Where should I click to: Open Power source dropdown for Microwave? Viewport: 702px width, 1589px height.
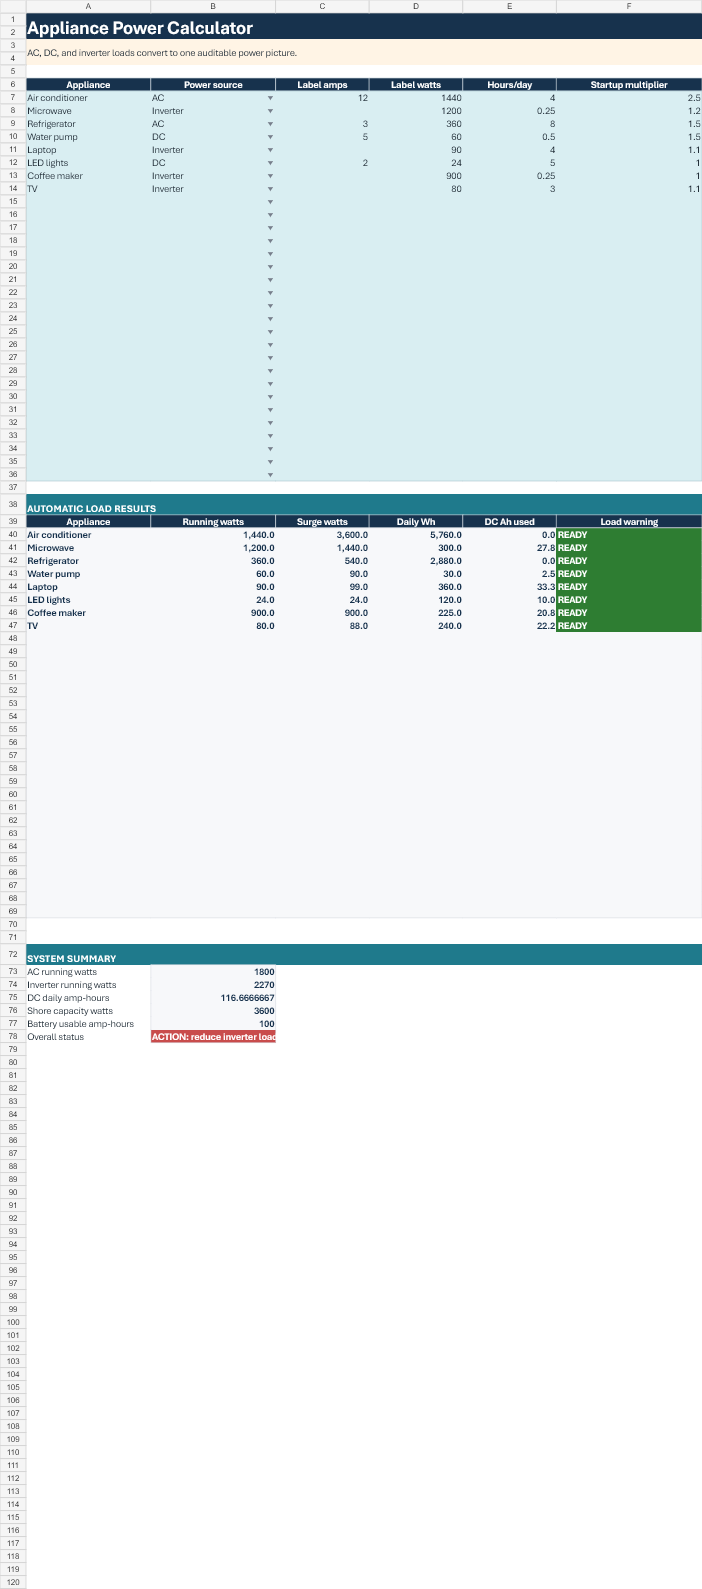coord(270,111)
